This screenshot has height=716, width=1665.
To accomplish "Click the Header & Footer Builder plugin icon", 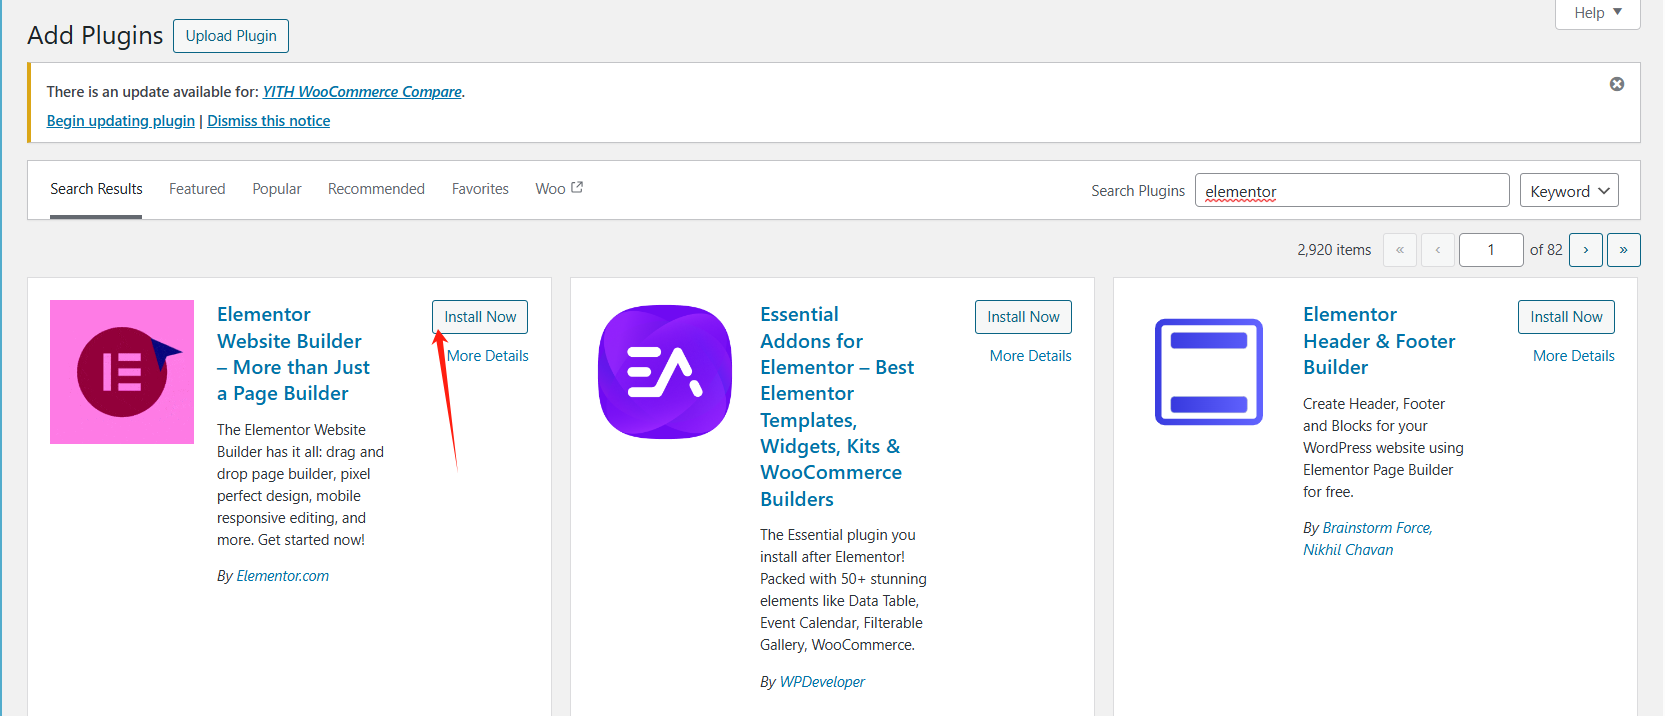I will 1208,372.
